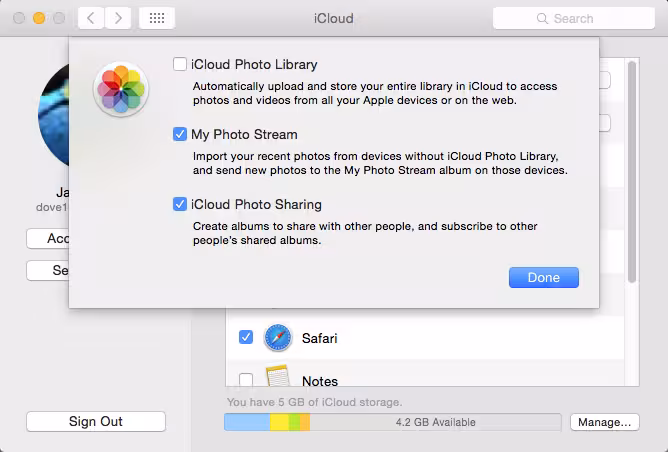The image size is (668, 452).
Task: Click into the Search field
Action: 573,18
